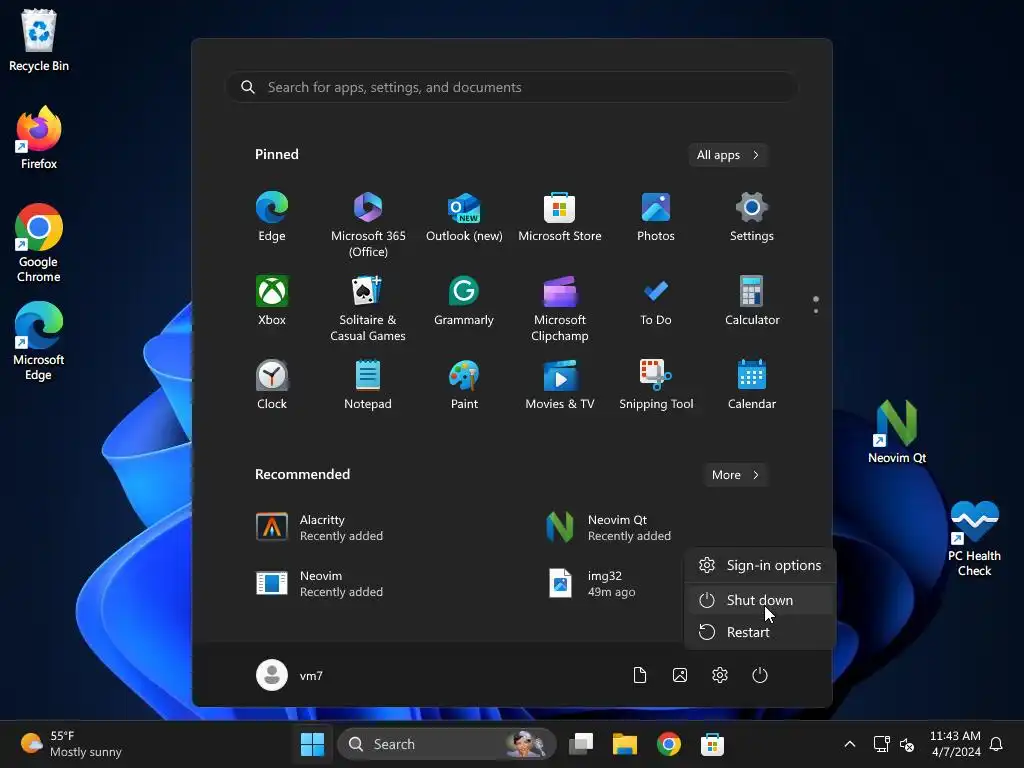Open Outlook (new) pinned app

click(x=464, y=217)
